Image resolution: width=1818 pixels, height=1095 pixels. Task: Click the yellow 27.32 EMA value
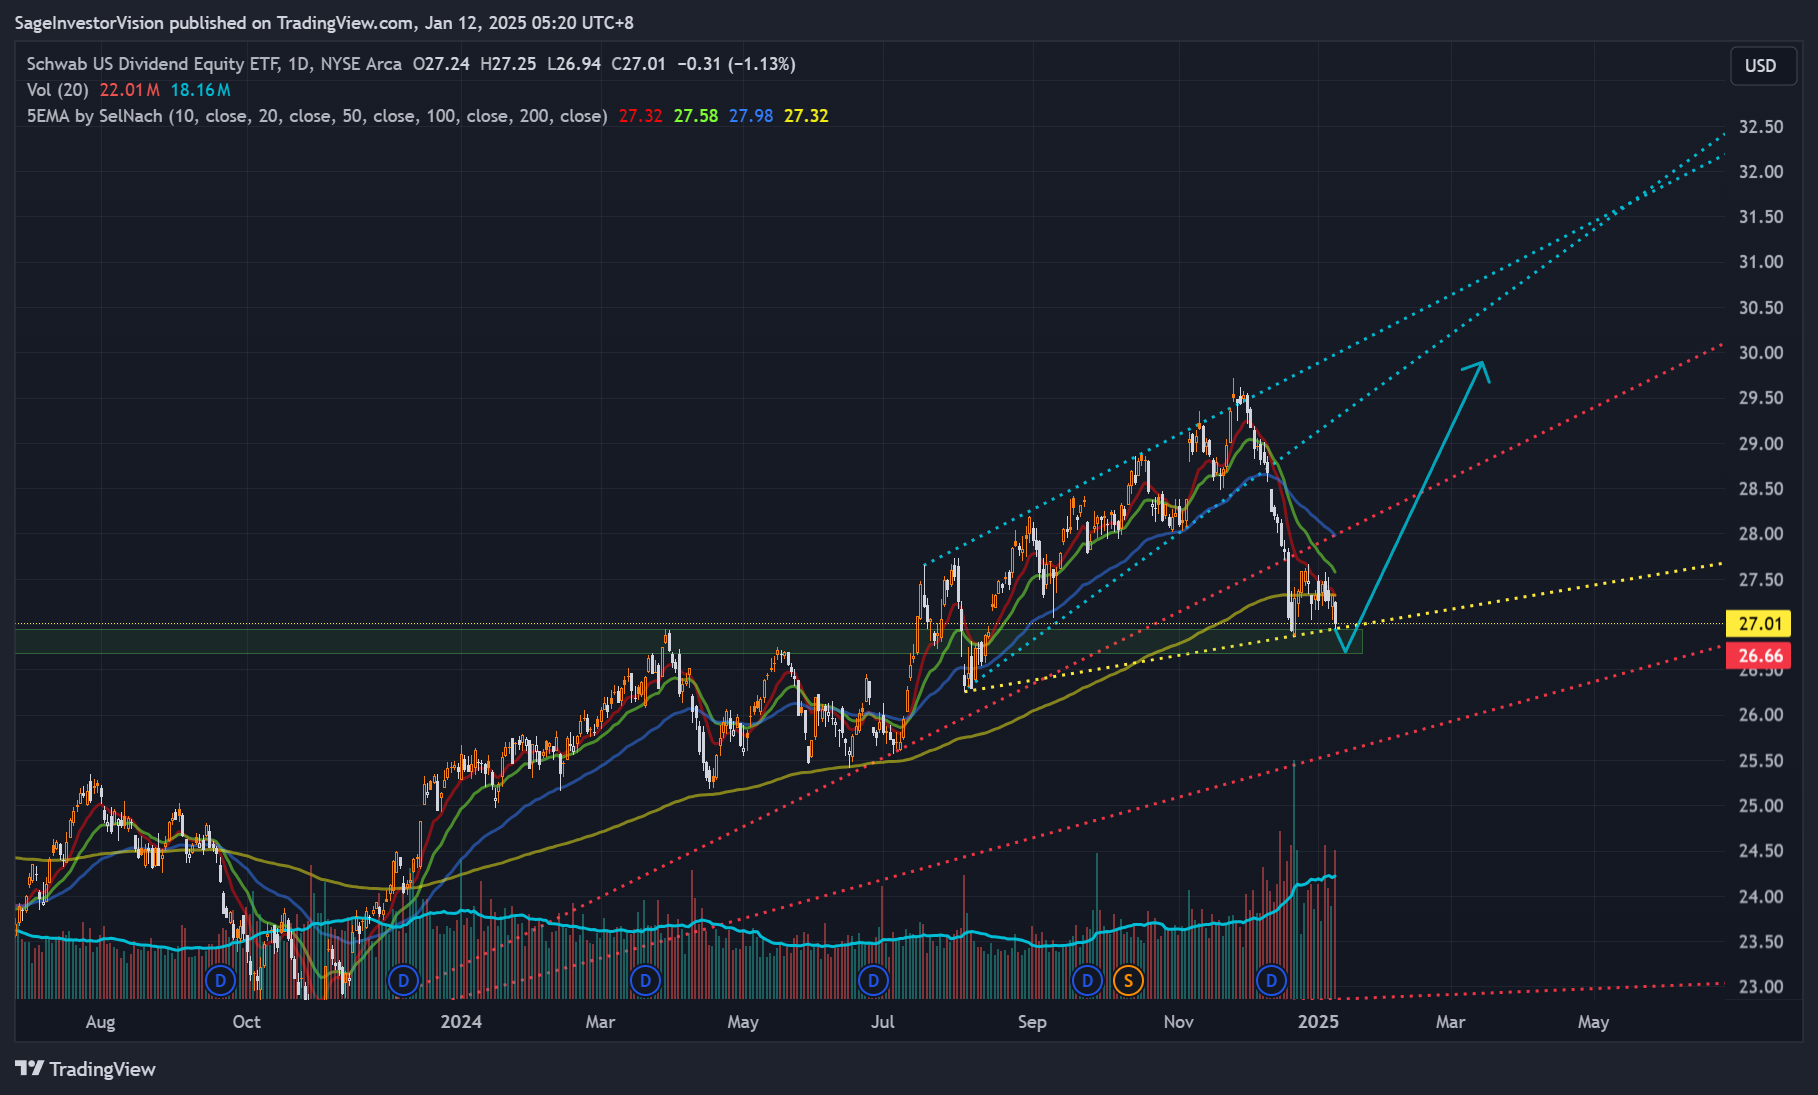click(x=806, y=116)
